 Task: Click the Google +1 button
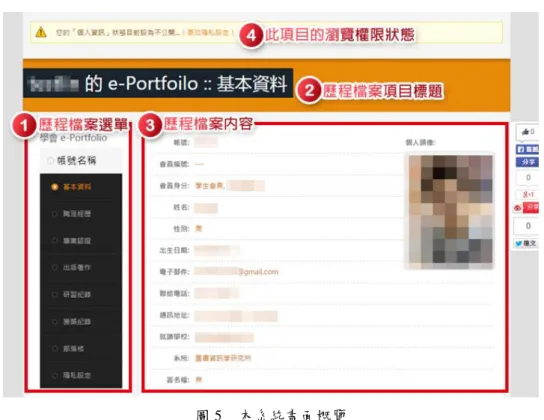(528, 195)
